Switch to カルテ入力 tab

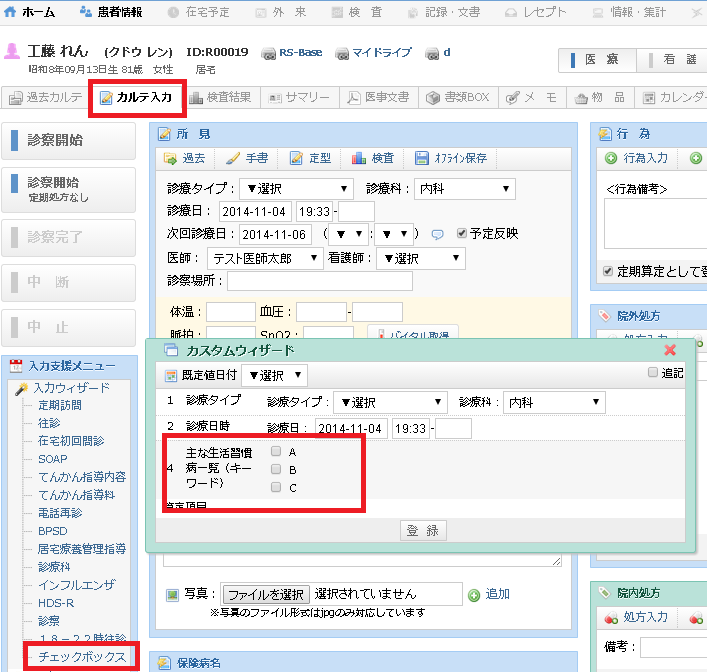coord(137,97)
